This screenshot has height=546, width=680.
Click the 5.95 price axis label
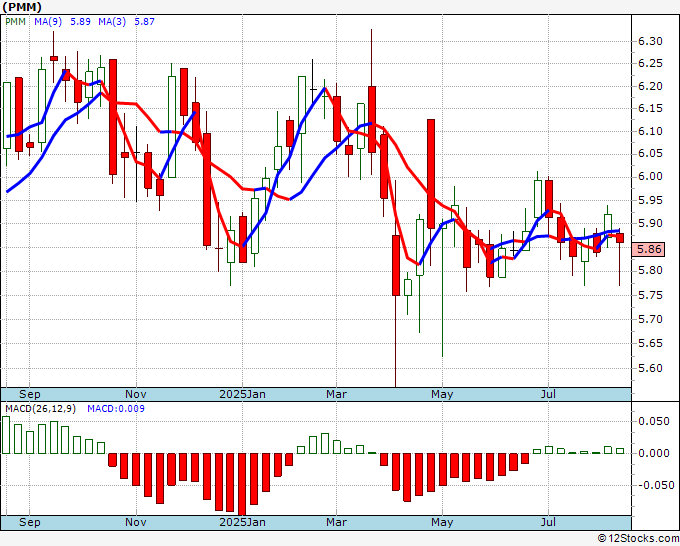(650, 200)
